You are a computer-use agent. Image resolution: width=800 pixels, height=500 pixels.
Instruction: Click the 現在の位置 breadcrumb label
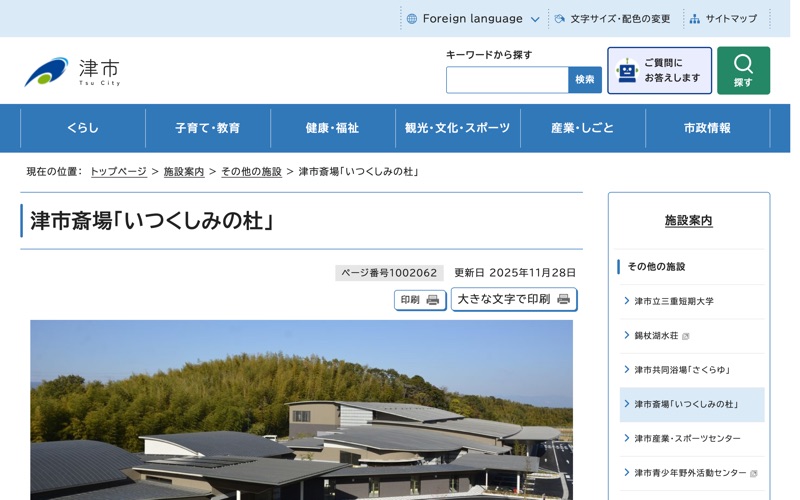pos(54,172)
